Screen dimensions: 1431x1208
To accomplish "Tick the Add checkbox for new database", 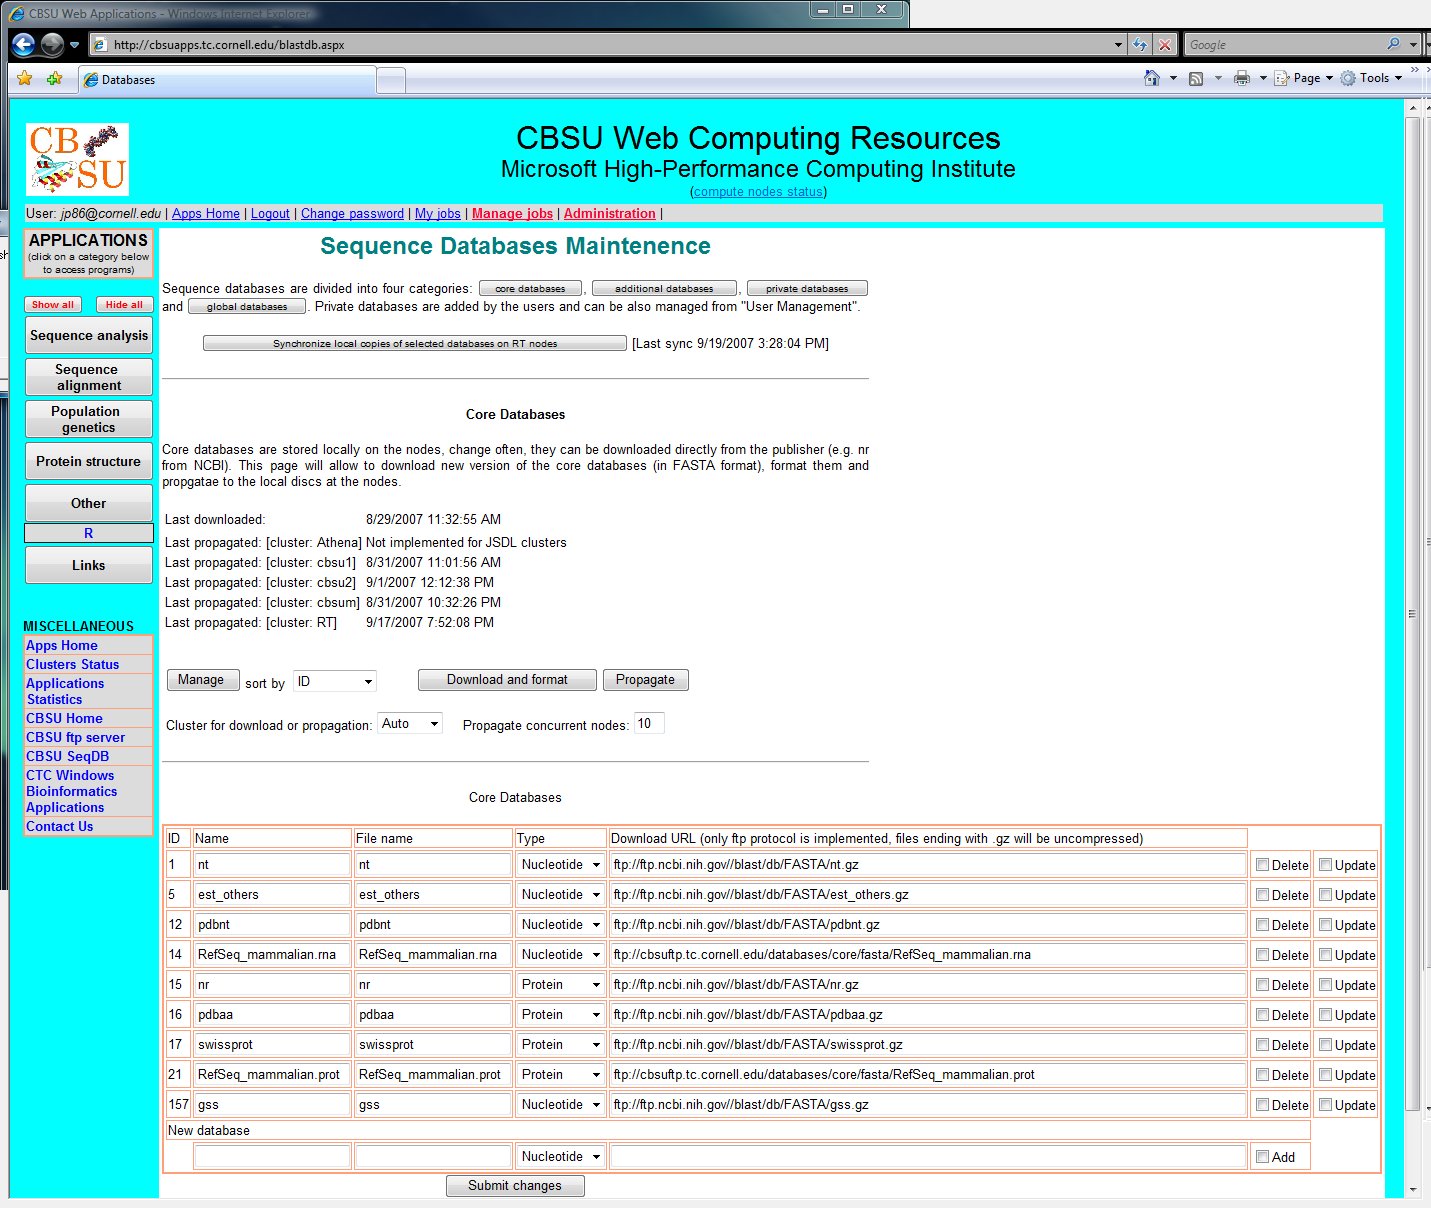I will [x=1263, y=1157].
